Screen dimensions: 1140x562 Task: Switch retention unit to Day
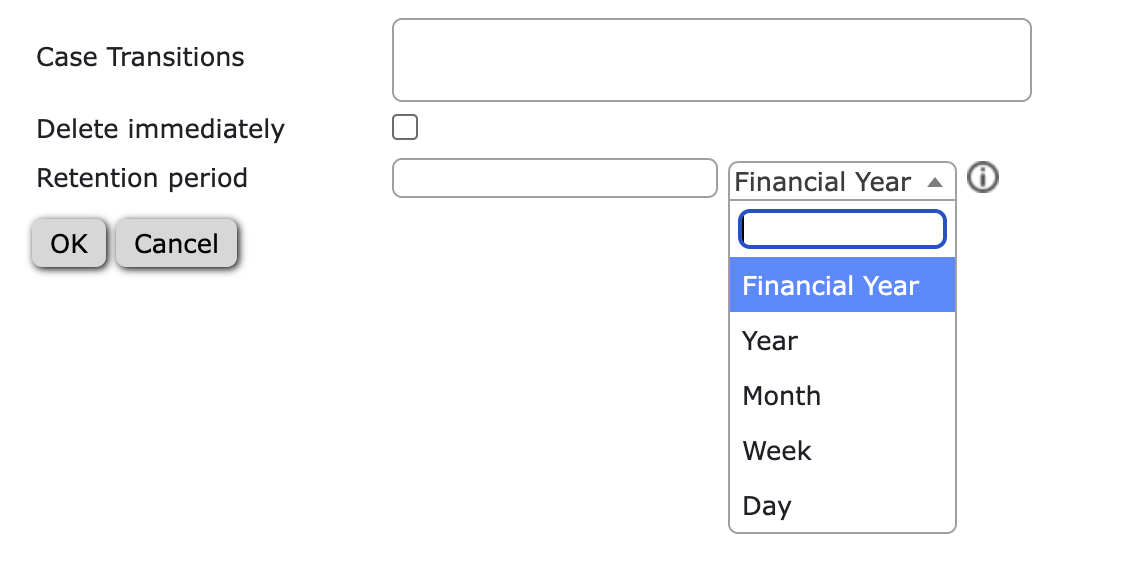click(842, 505)
